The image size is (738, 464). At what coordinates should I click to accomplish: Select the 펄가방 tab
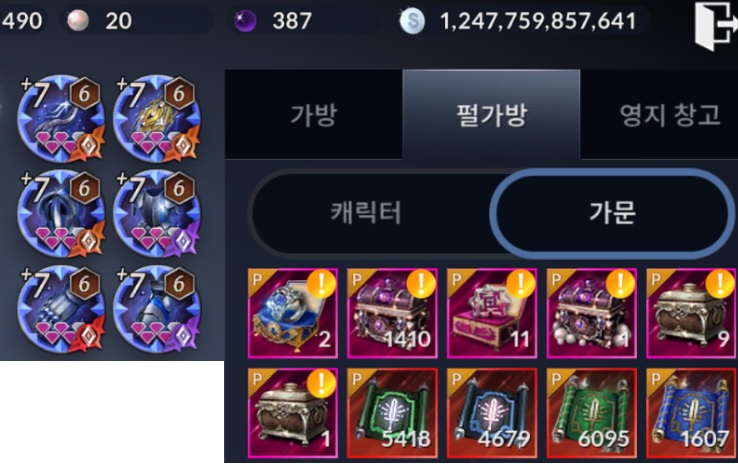click(491, 114)
